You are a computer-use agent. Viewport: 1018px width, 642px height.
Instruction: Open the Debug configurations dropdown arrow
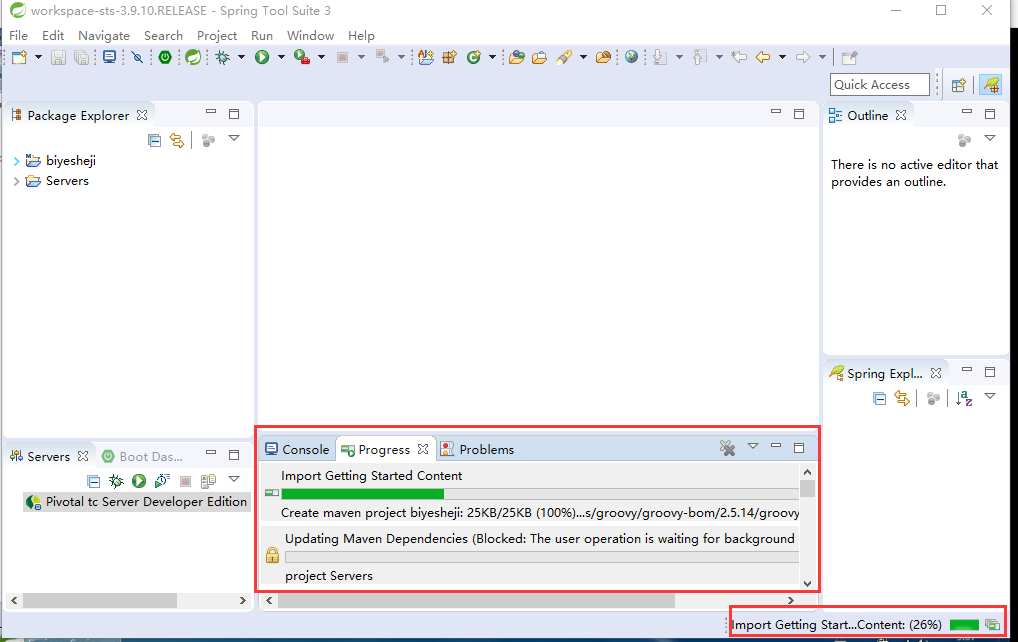[242, 57]
